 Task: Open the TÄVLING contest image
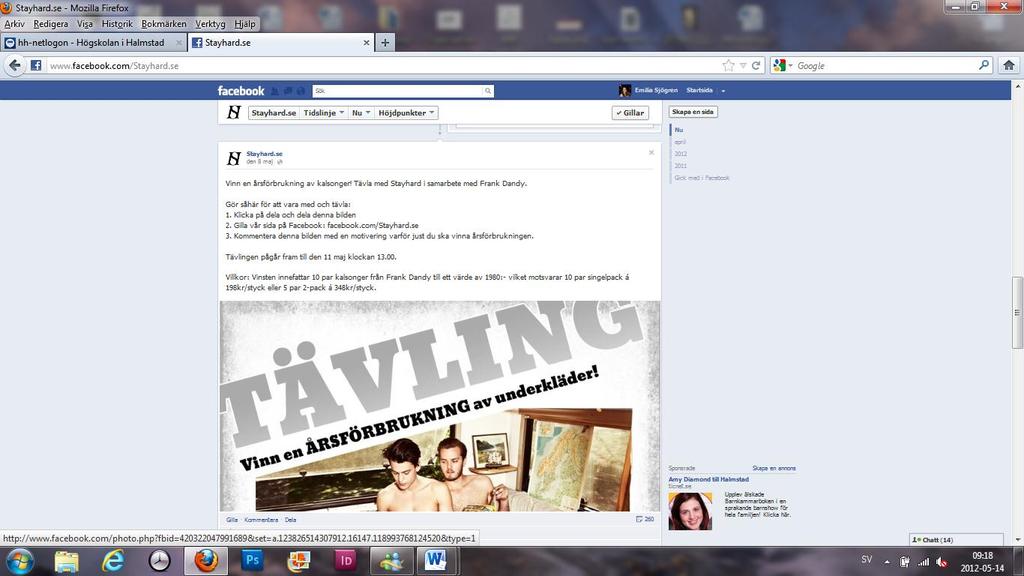[440, 406]
